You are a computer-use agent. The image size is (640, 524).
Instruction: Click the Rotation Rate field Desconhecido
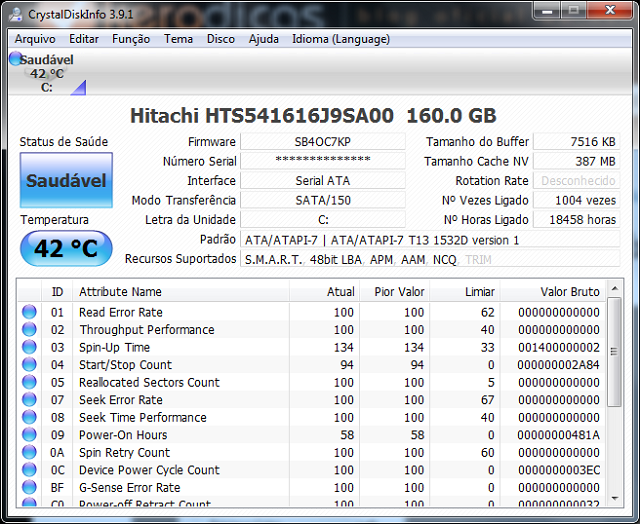coord(576,180)
